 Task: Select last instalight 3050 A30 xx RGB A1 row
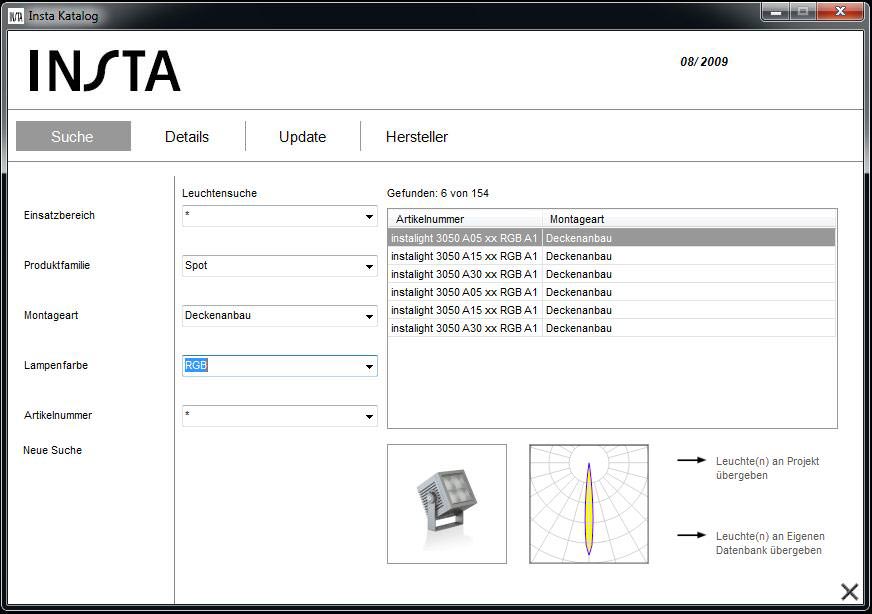(612, 329)
